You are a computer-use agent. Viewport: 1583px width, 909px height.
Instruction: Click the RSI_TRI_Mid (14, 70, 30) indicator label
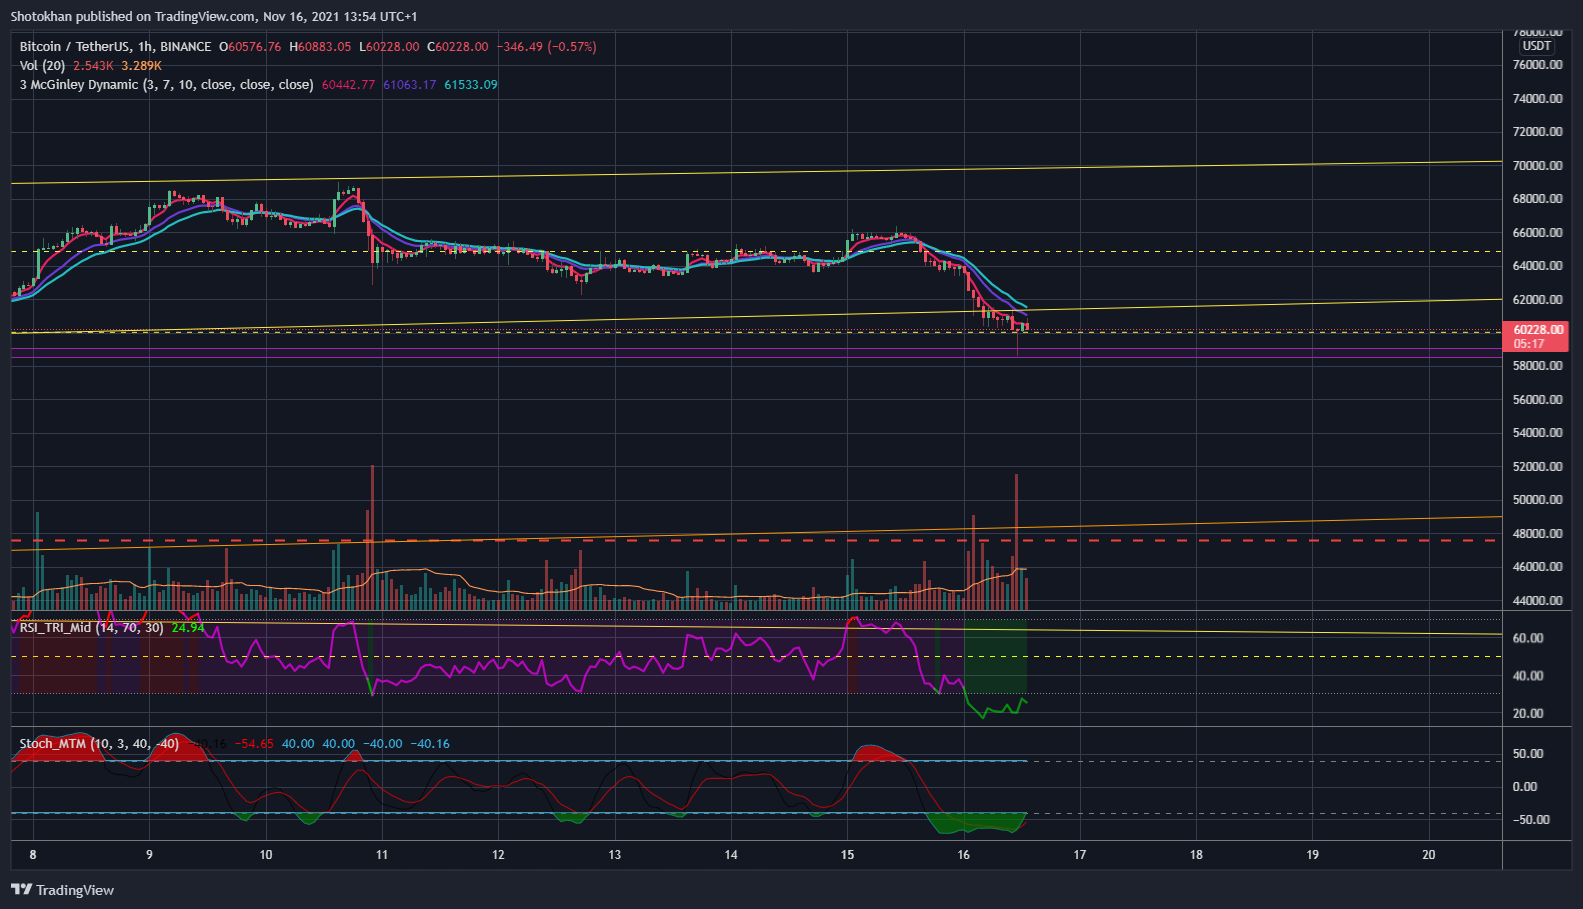[92, 628]
